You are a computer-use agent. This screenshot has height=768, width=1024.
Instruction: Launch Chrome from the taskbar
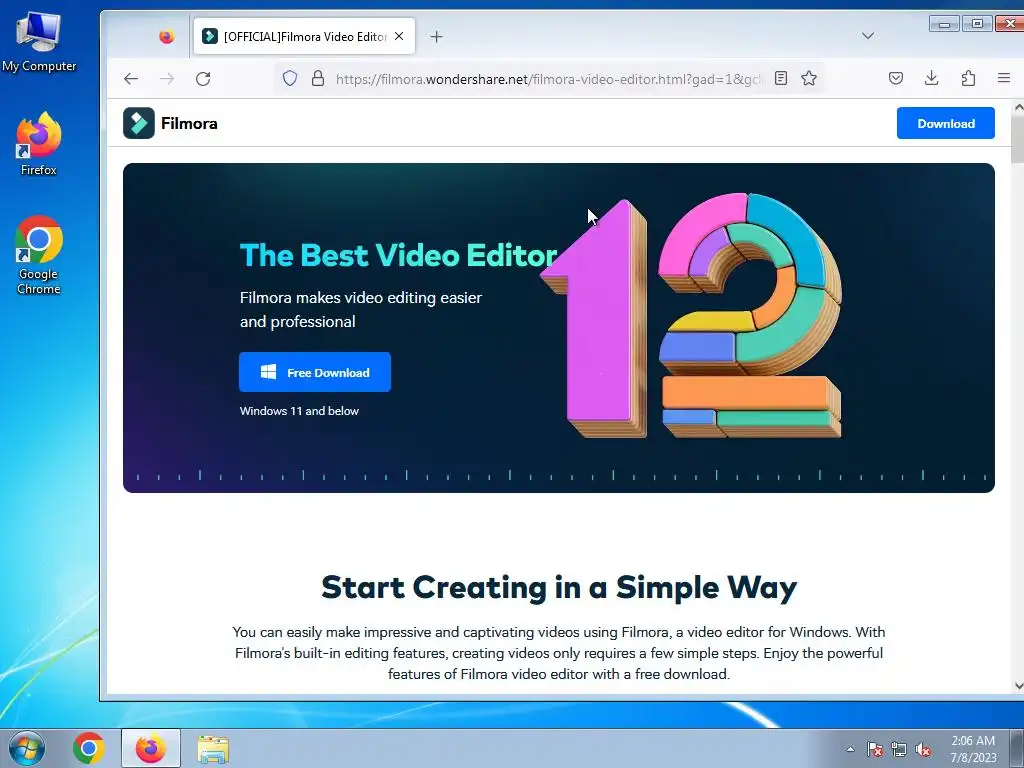click(x=89, y=748)
